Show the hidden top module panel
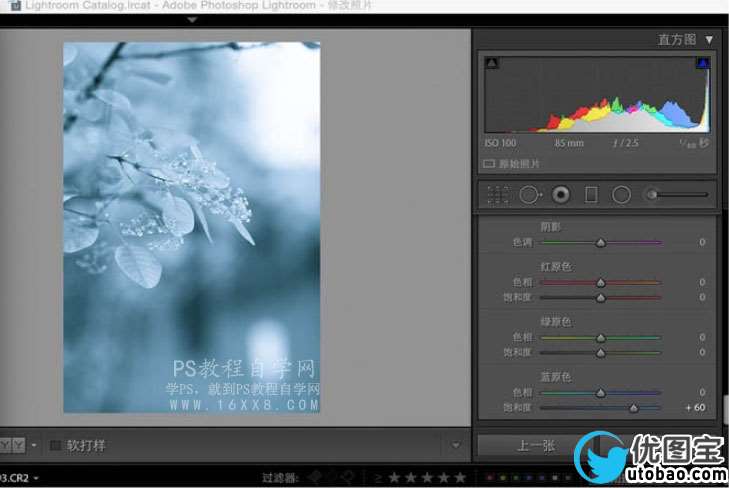 pos(192,20)
